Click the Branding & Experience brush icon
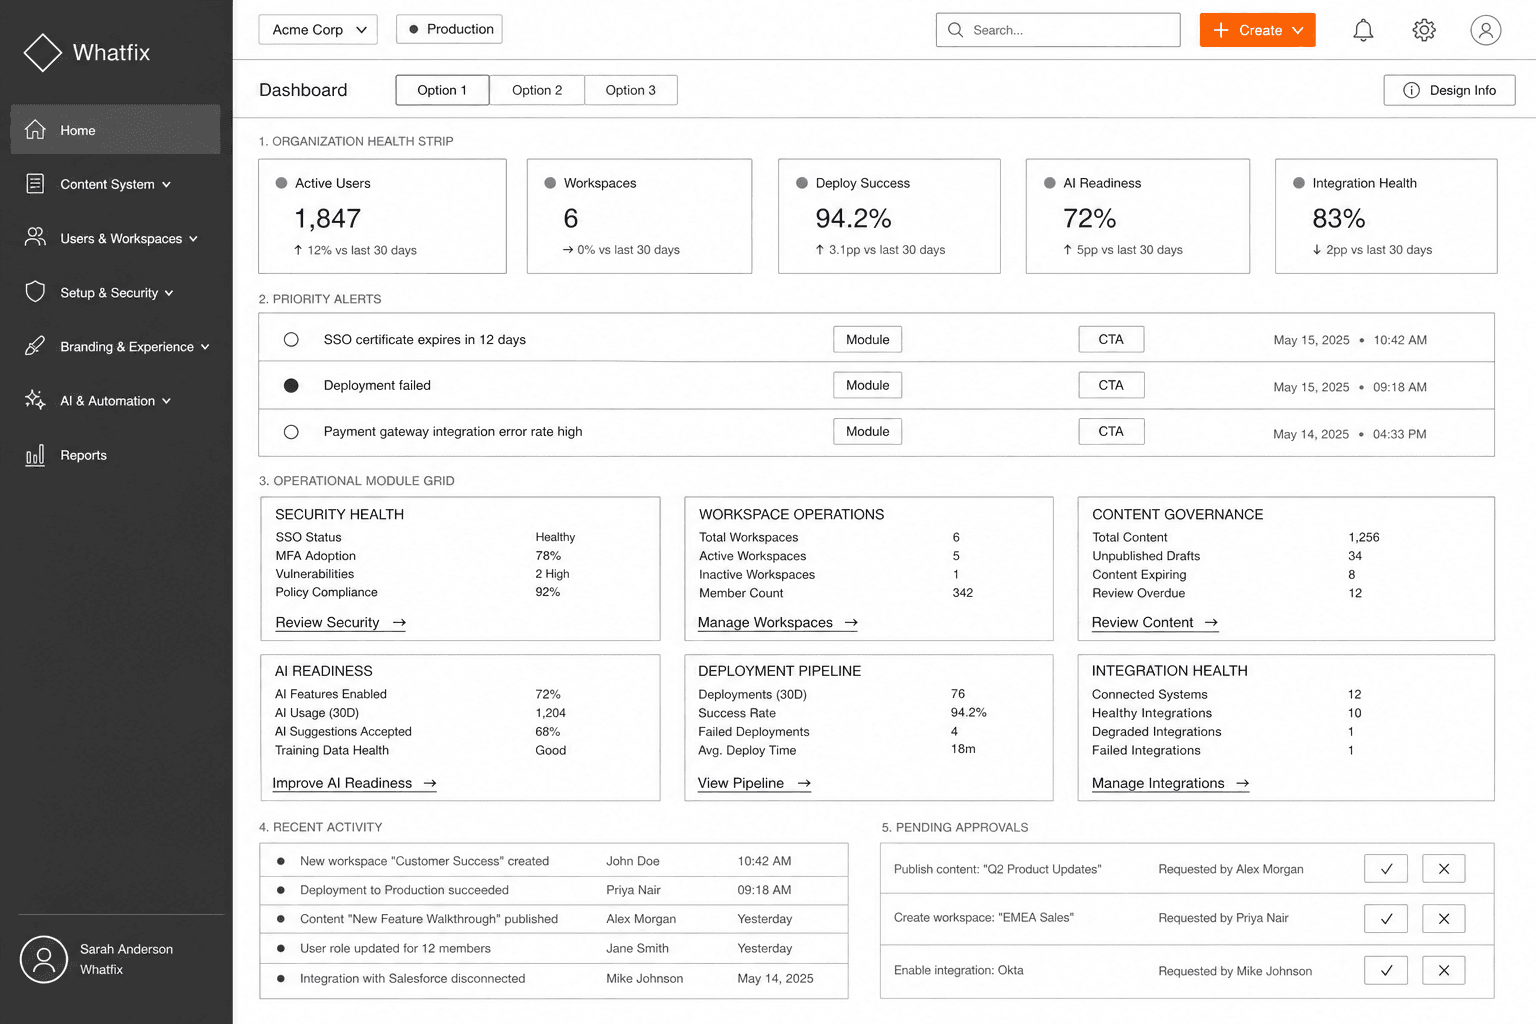Image resolution: width=1536 pixels, height=1024 pixels. pyautogui.click(x=35, y=345)
